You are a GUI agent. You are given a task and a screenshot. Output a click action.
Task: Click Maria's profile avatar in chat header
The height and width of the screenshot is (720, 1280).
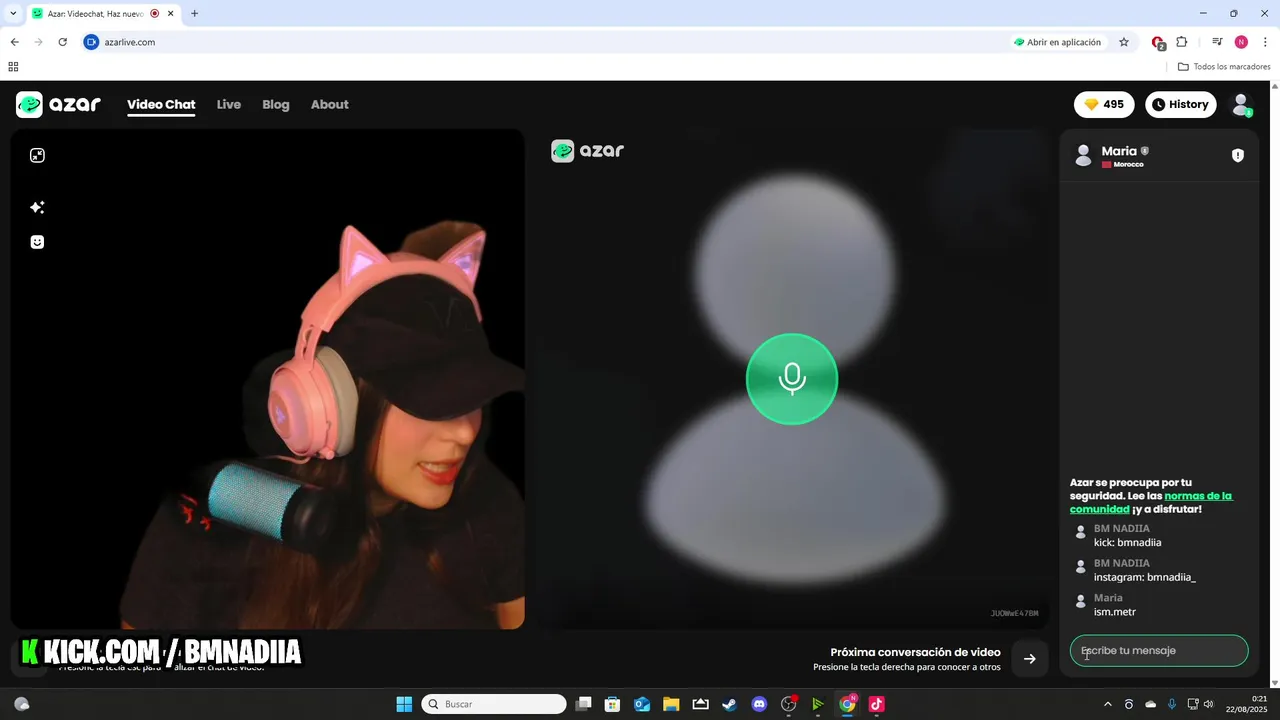pos(1083,155)
